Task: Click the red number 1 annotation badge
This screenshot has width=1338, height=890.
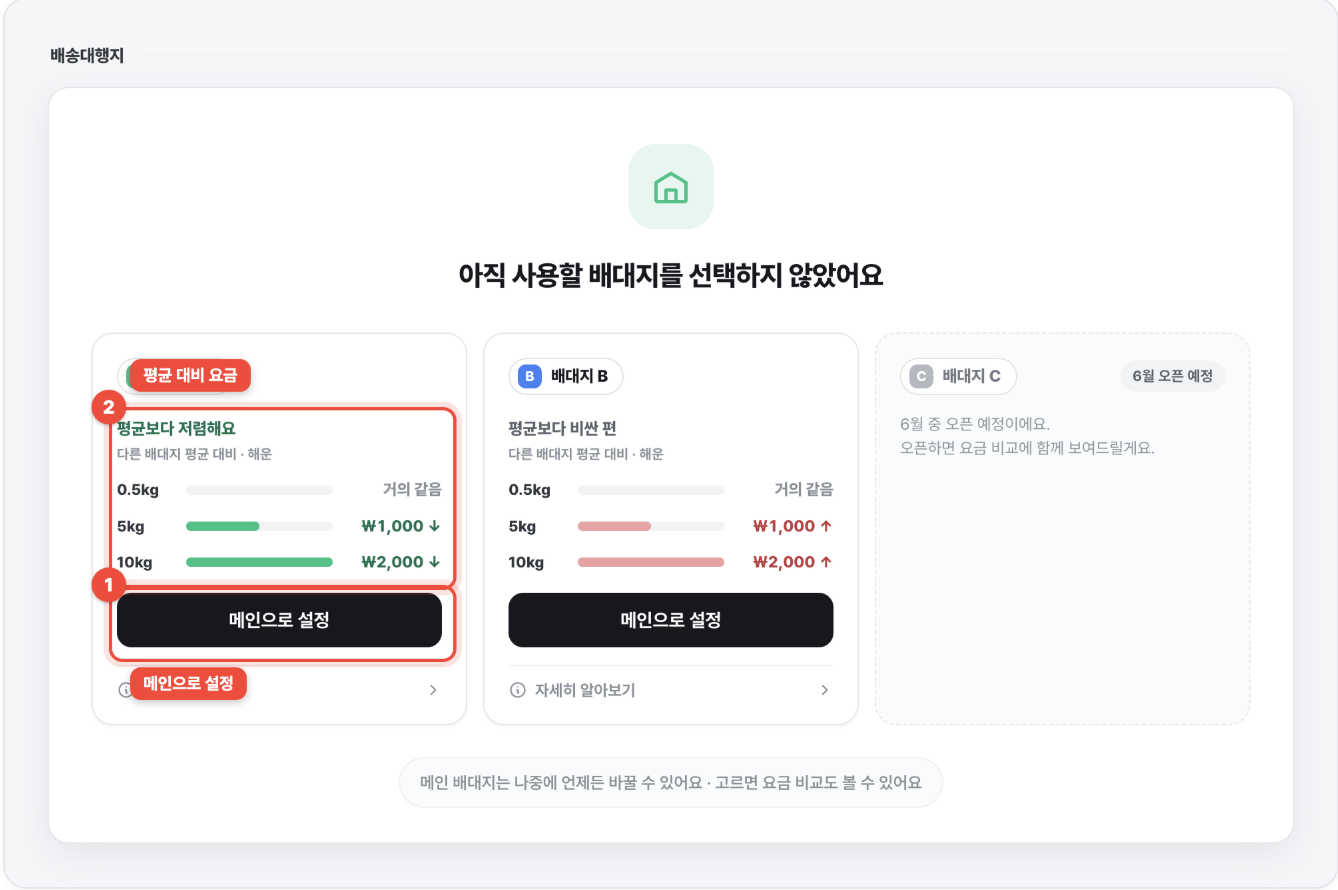Action: tap(108, 585)
